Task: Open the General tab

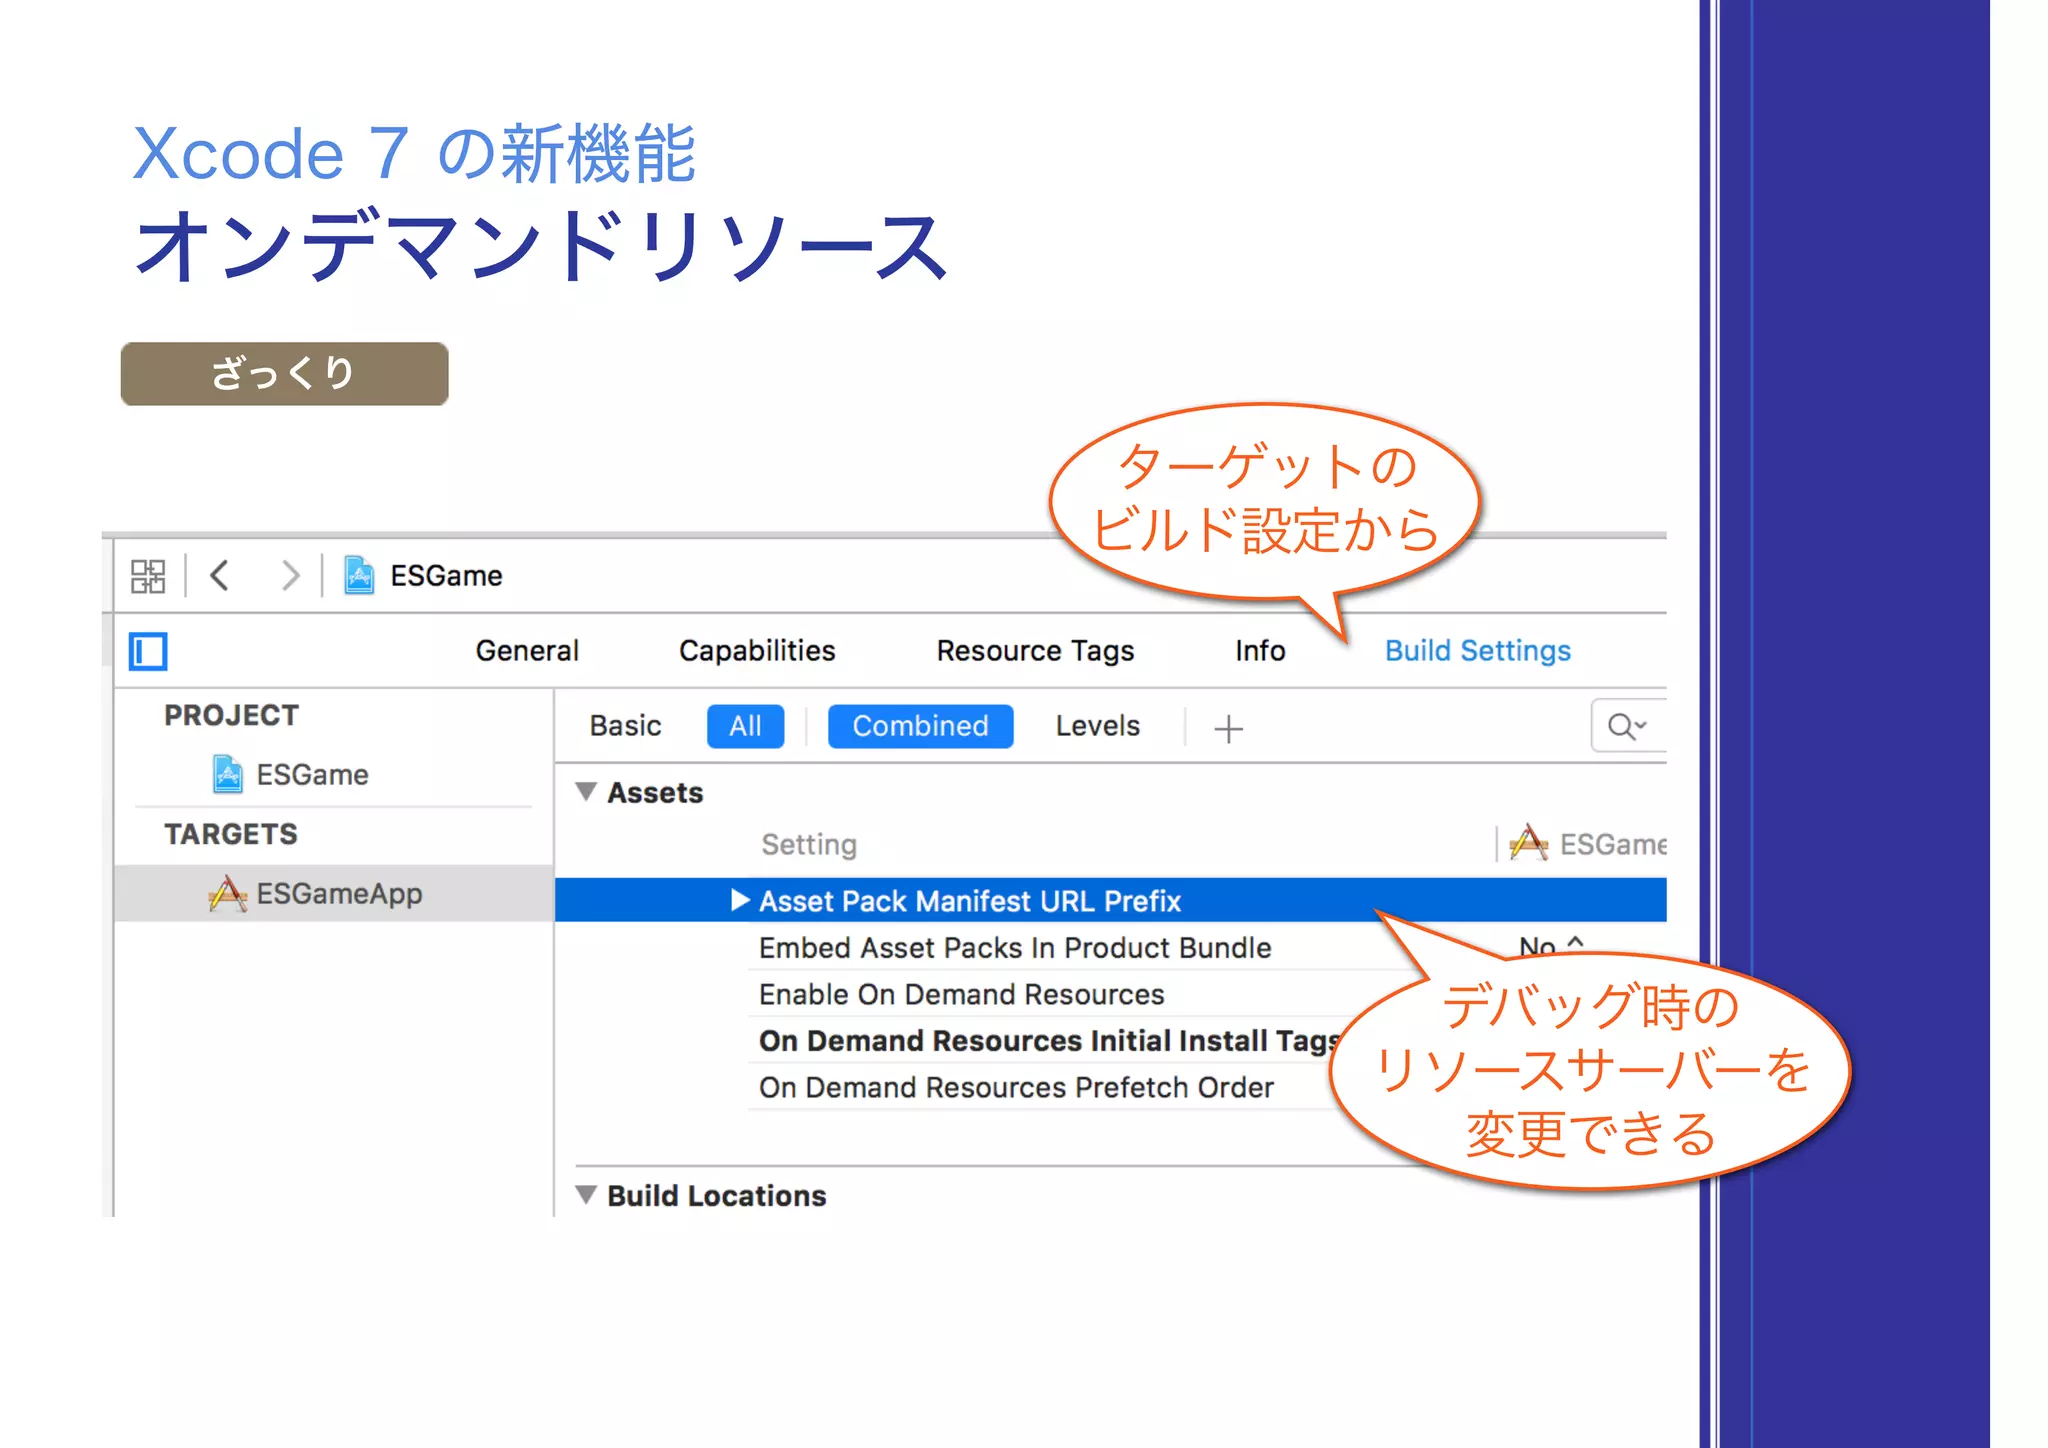Action: [x=527, y=651]
